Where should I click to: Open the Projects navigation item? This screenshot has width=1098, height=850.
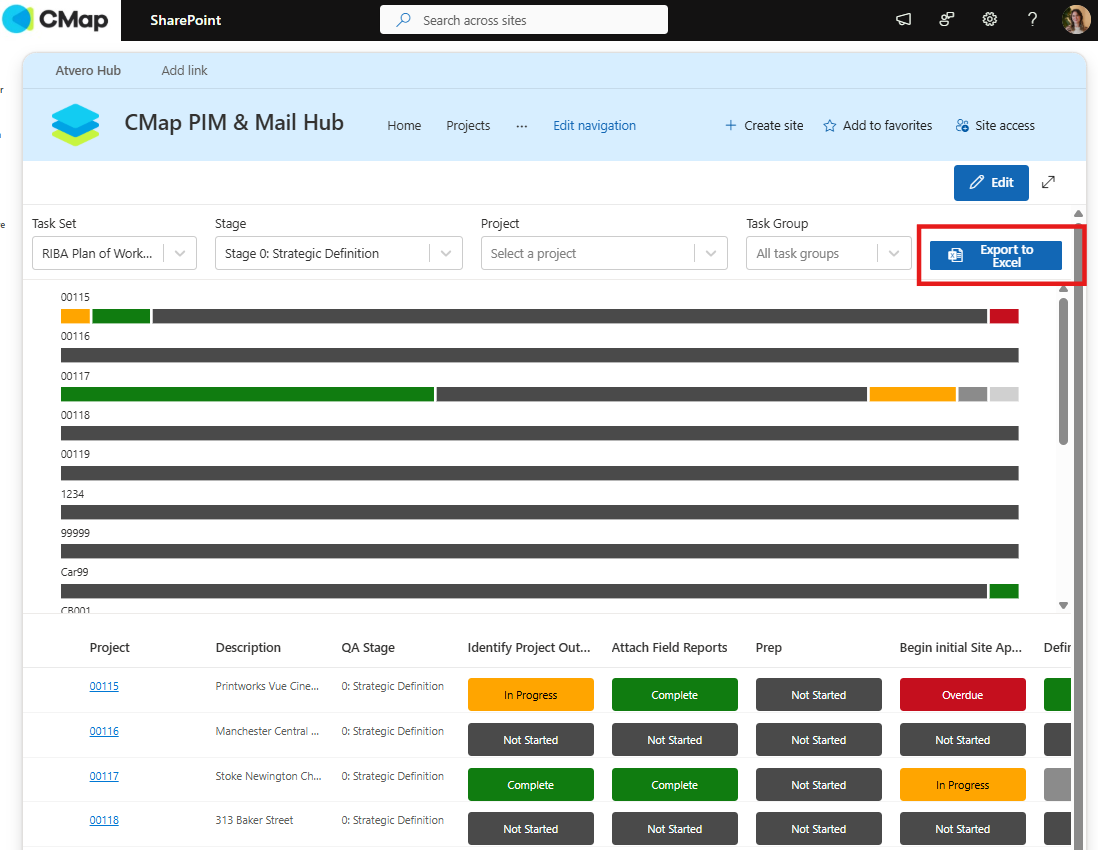[x=468, y=125]
